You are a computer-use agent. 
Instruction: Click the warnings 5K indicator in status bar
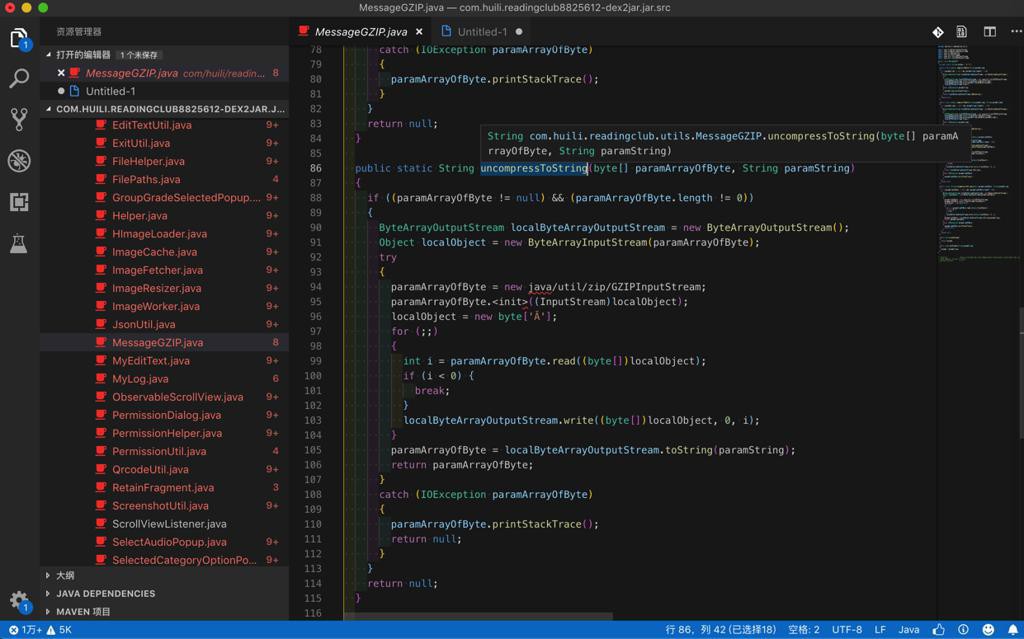[x=59, y=630]
